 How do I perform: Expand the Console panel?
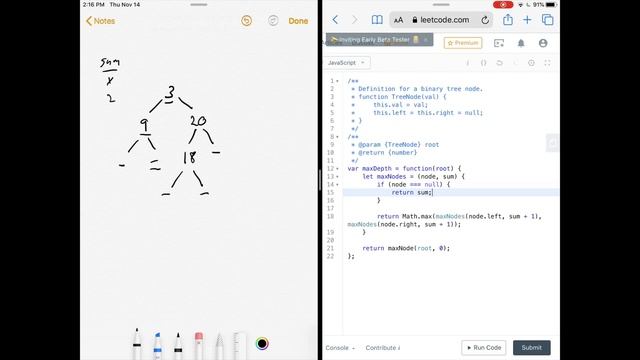click(340, 348)
